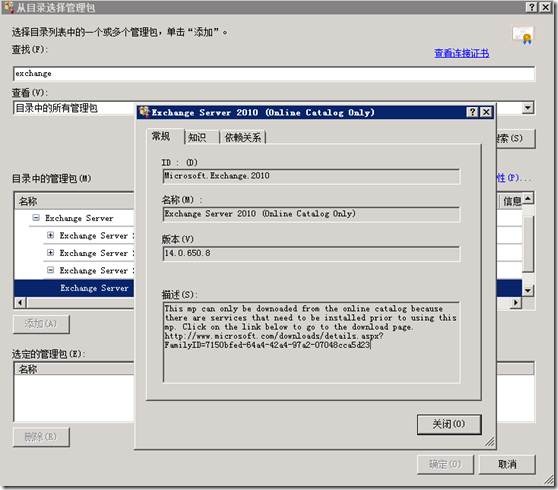Click the help button on the main window title bar
The height and width of the screenshot is (490, 558).
coord(531,7)
